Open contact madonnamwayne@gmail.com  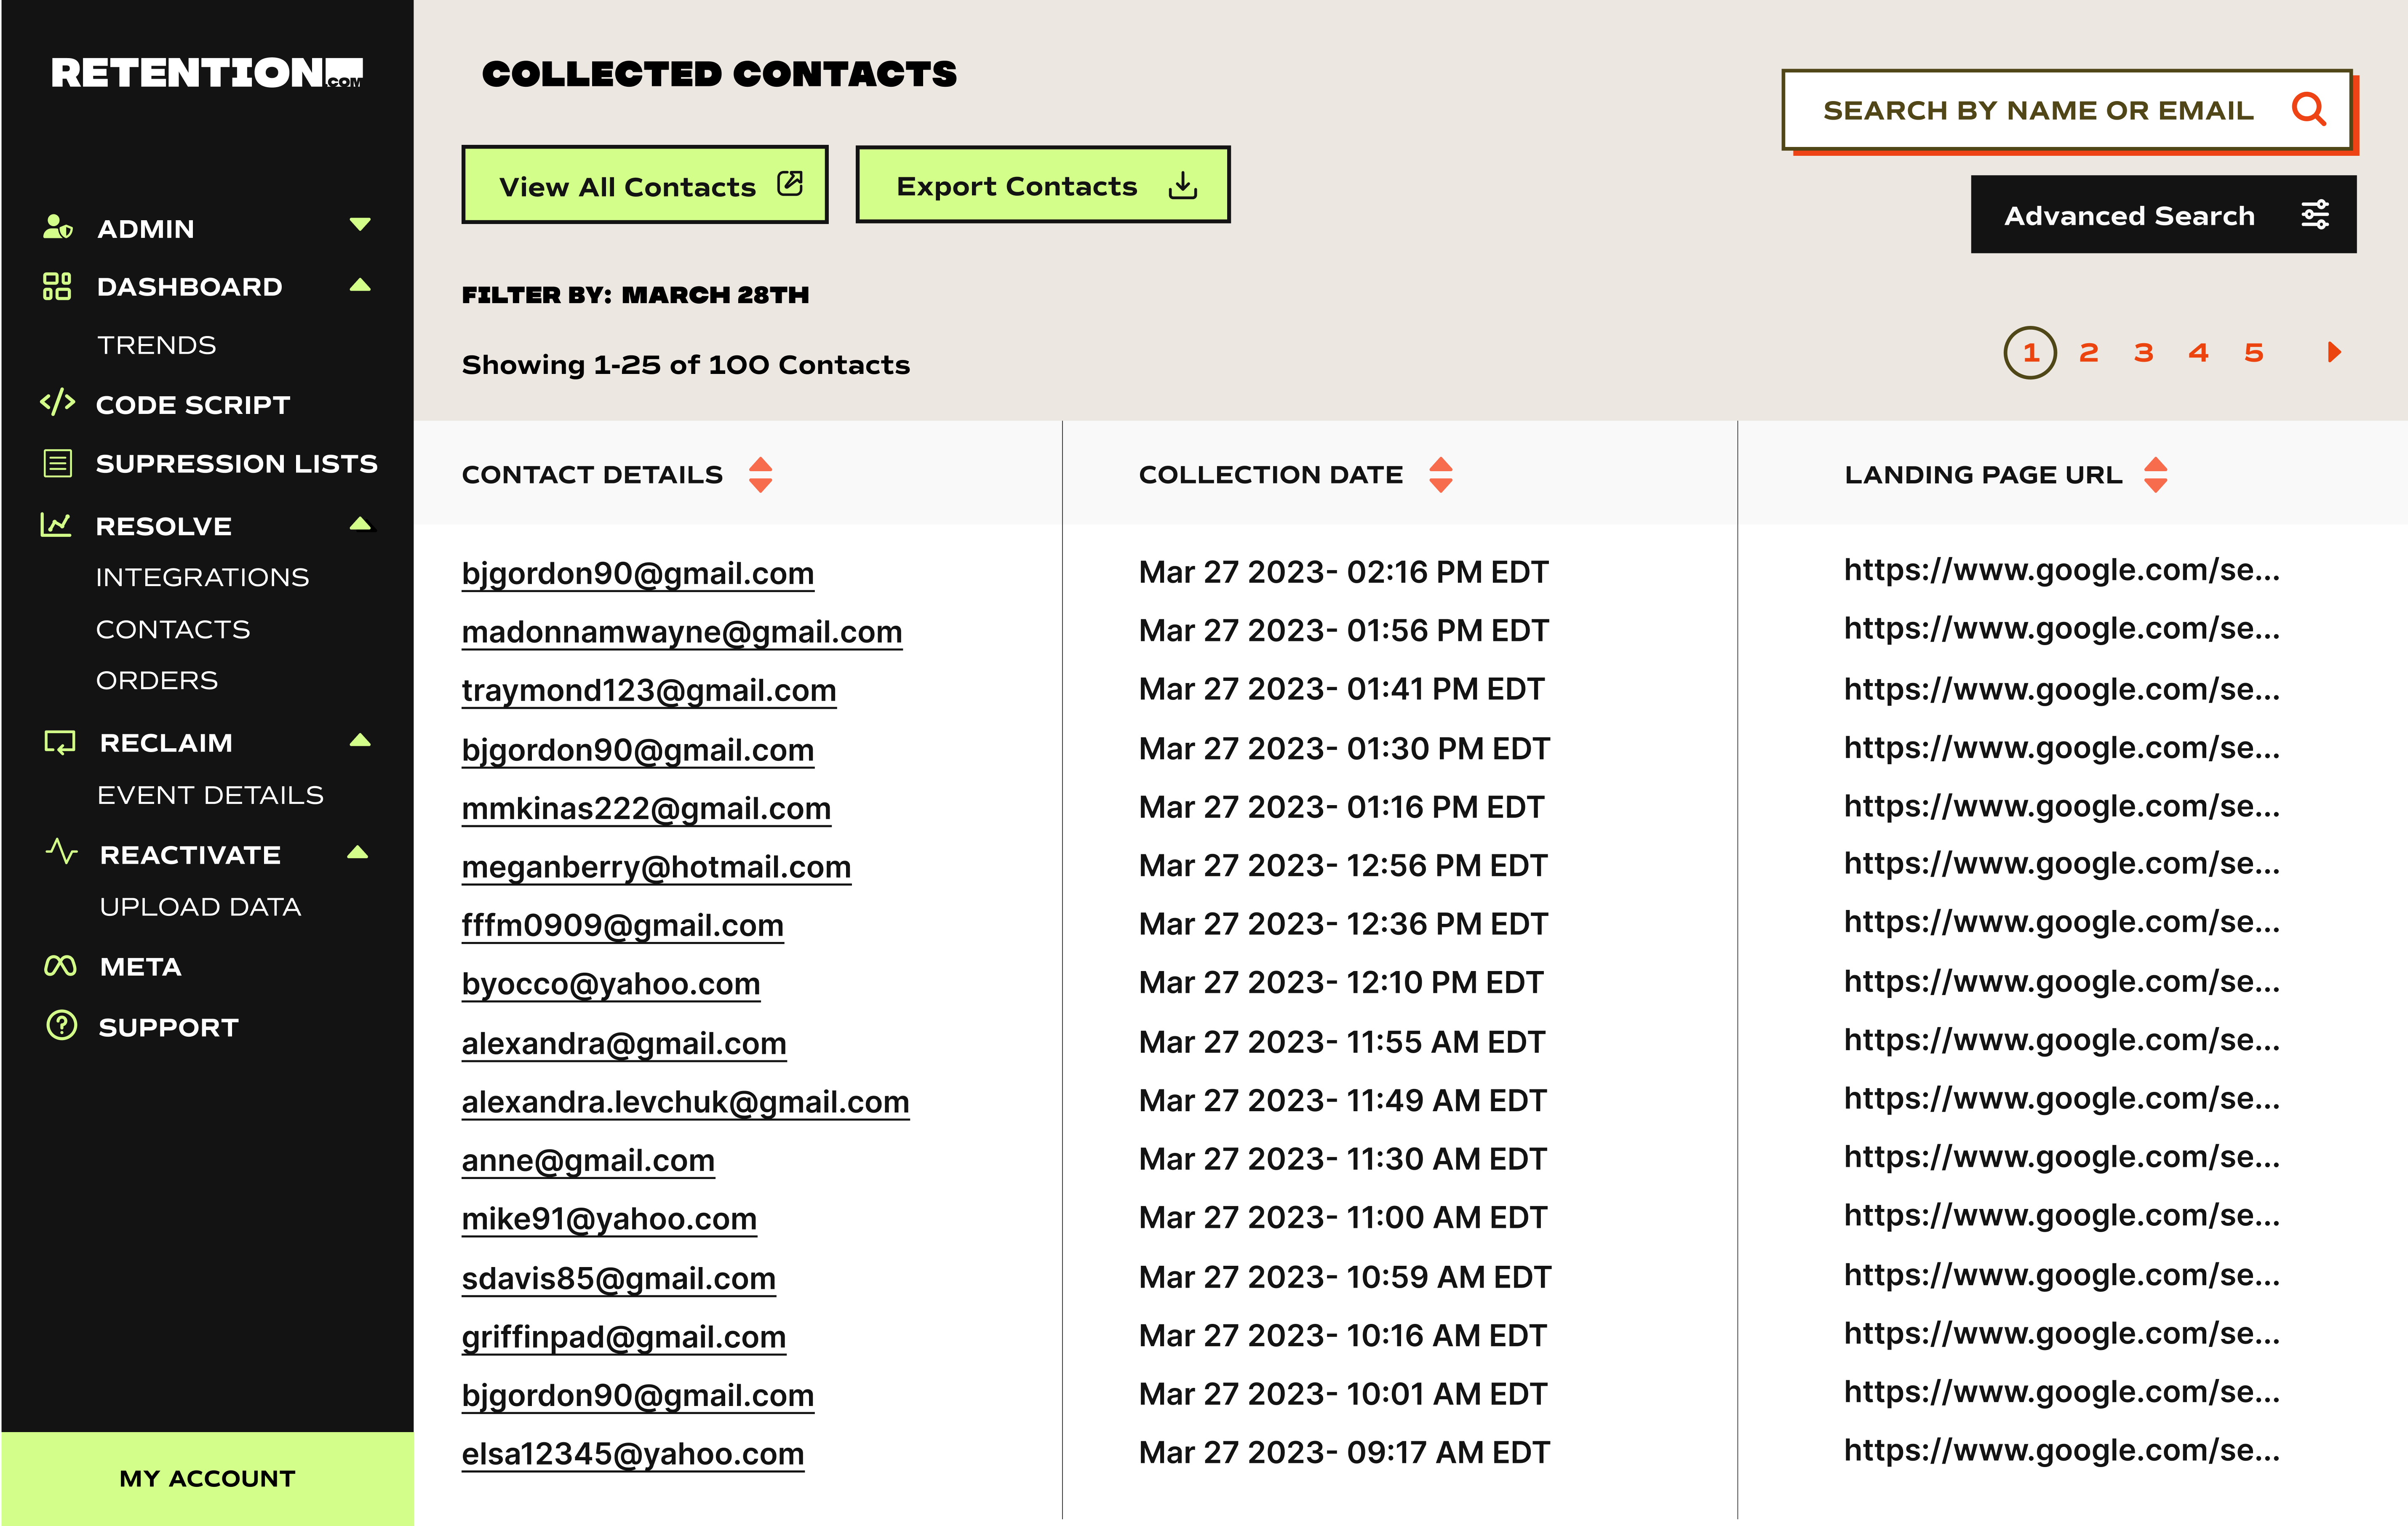click(x=682, y=633)
